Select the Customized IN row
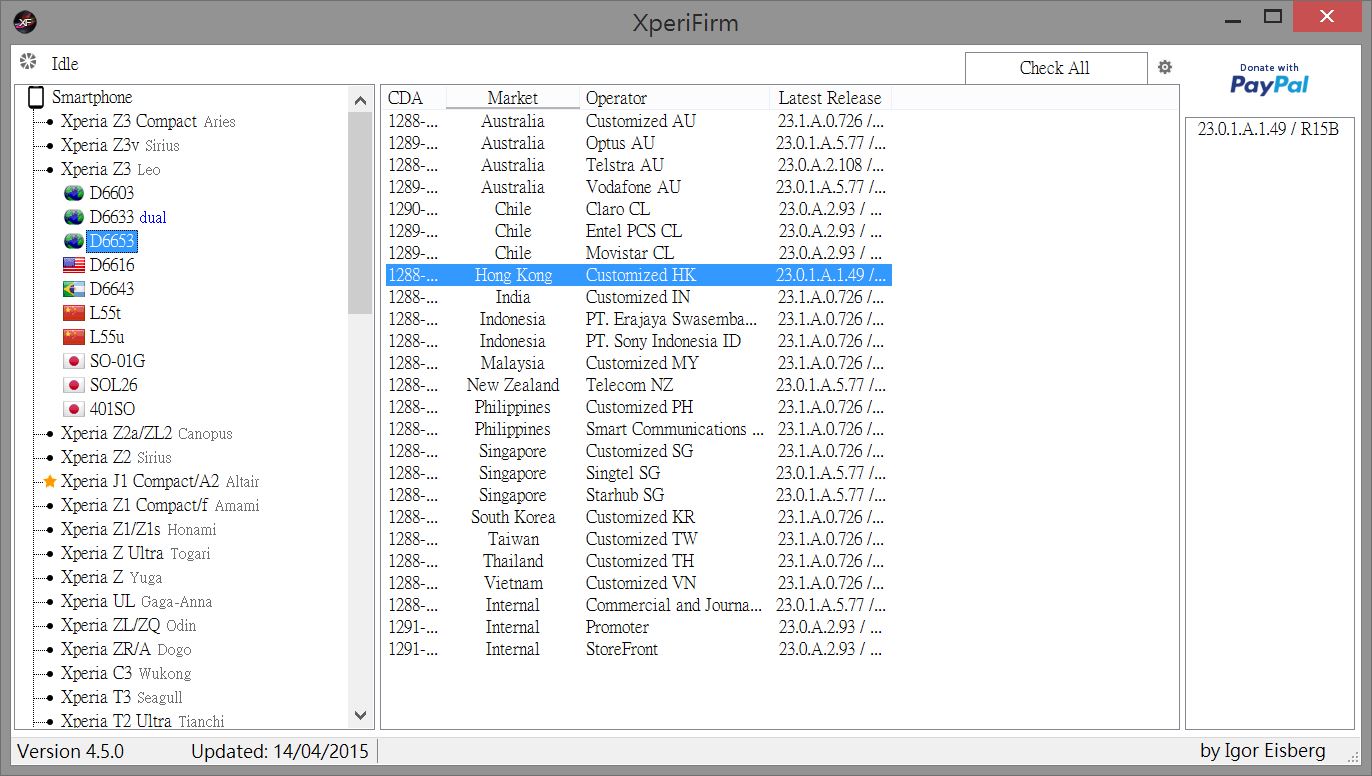1372x776 pixels. [x=638, y=297]
